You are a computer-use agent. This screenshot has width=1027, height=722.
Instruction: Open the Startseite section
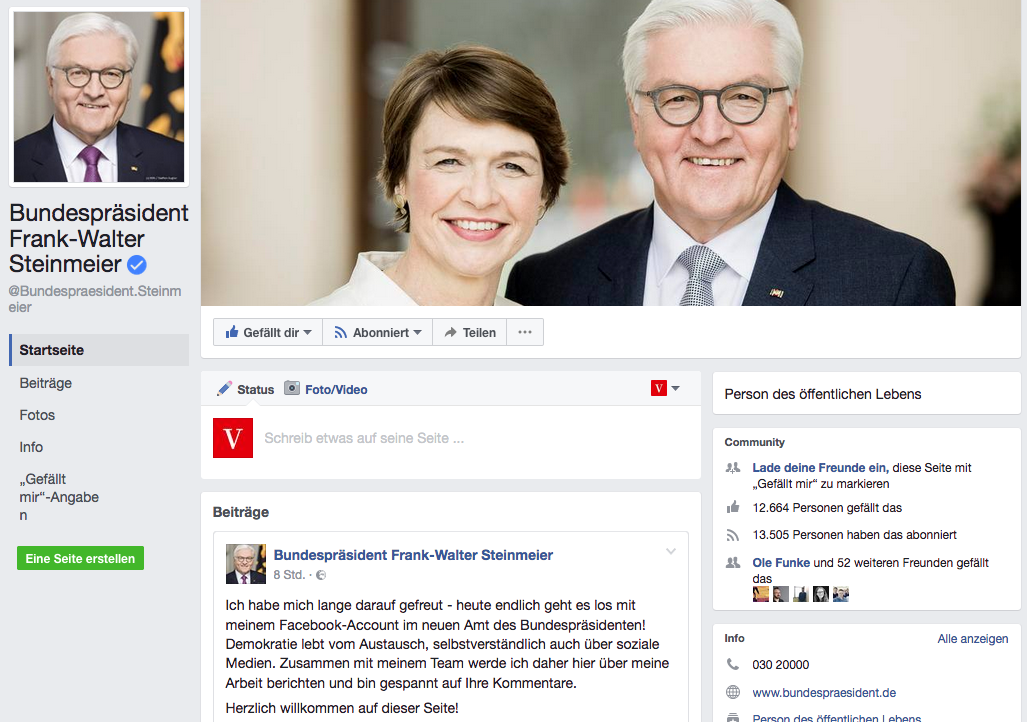point(99,350)
